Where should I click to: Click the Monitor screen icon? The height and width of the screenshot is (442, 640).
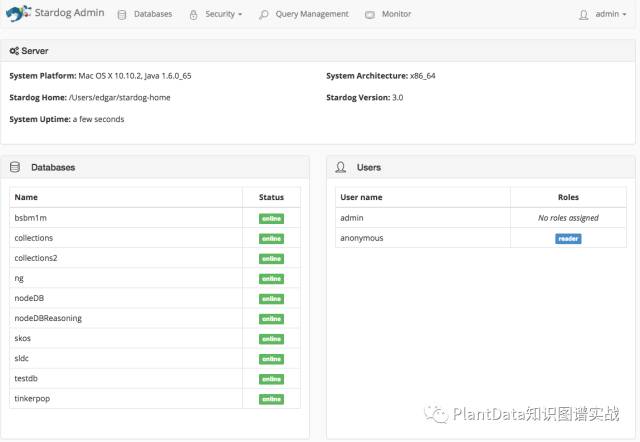(370, 15)
